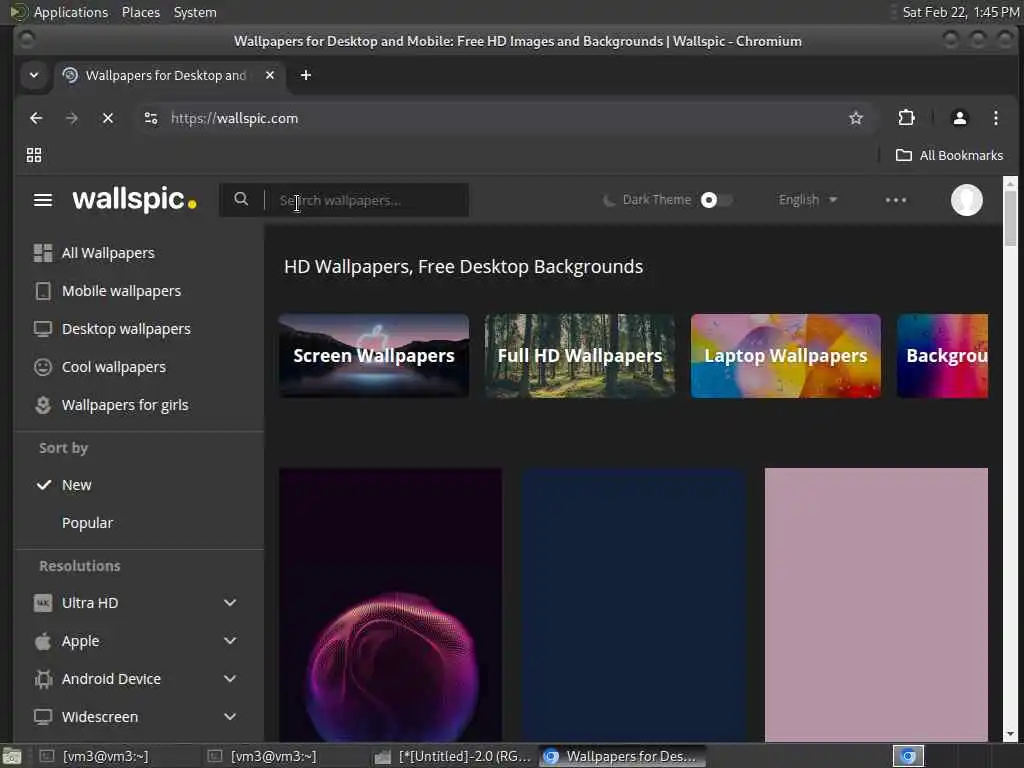Click the Mobile wallpapers phone icon
The height and width of the screenshot is (768, 1024).
click(x=43, y=291)
